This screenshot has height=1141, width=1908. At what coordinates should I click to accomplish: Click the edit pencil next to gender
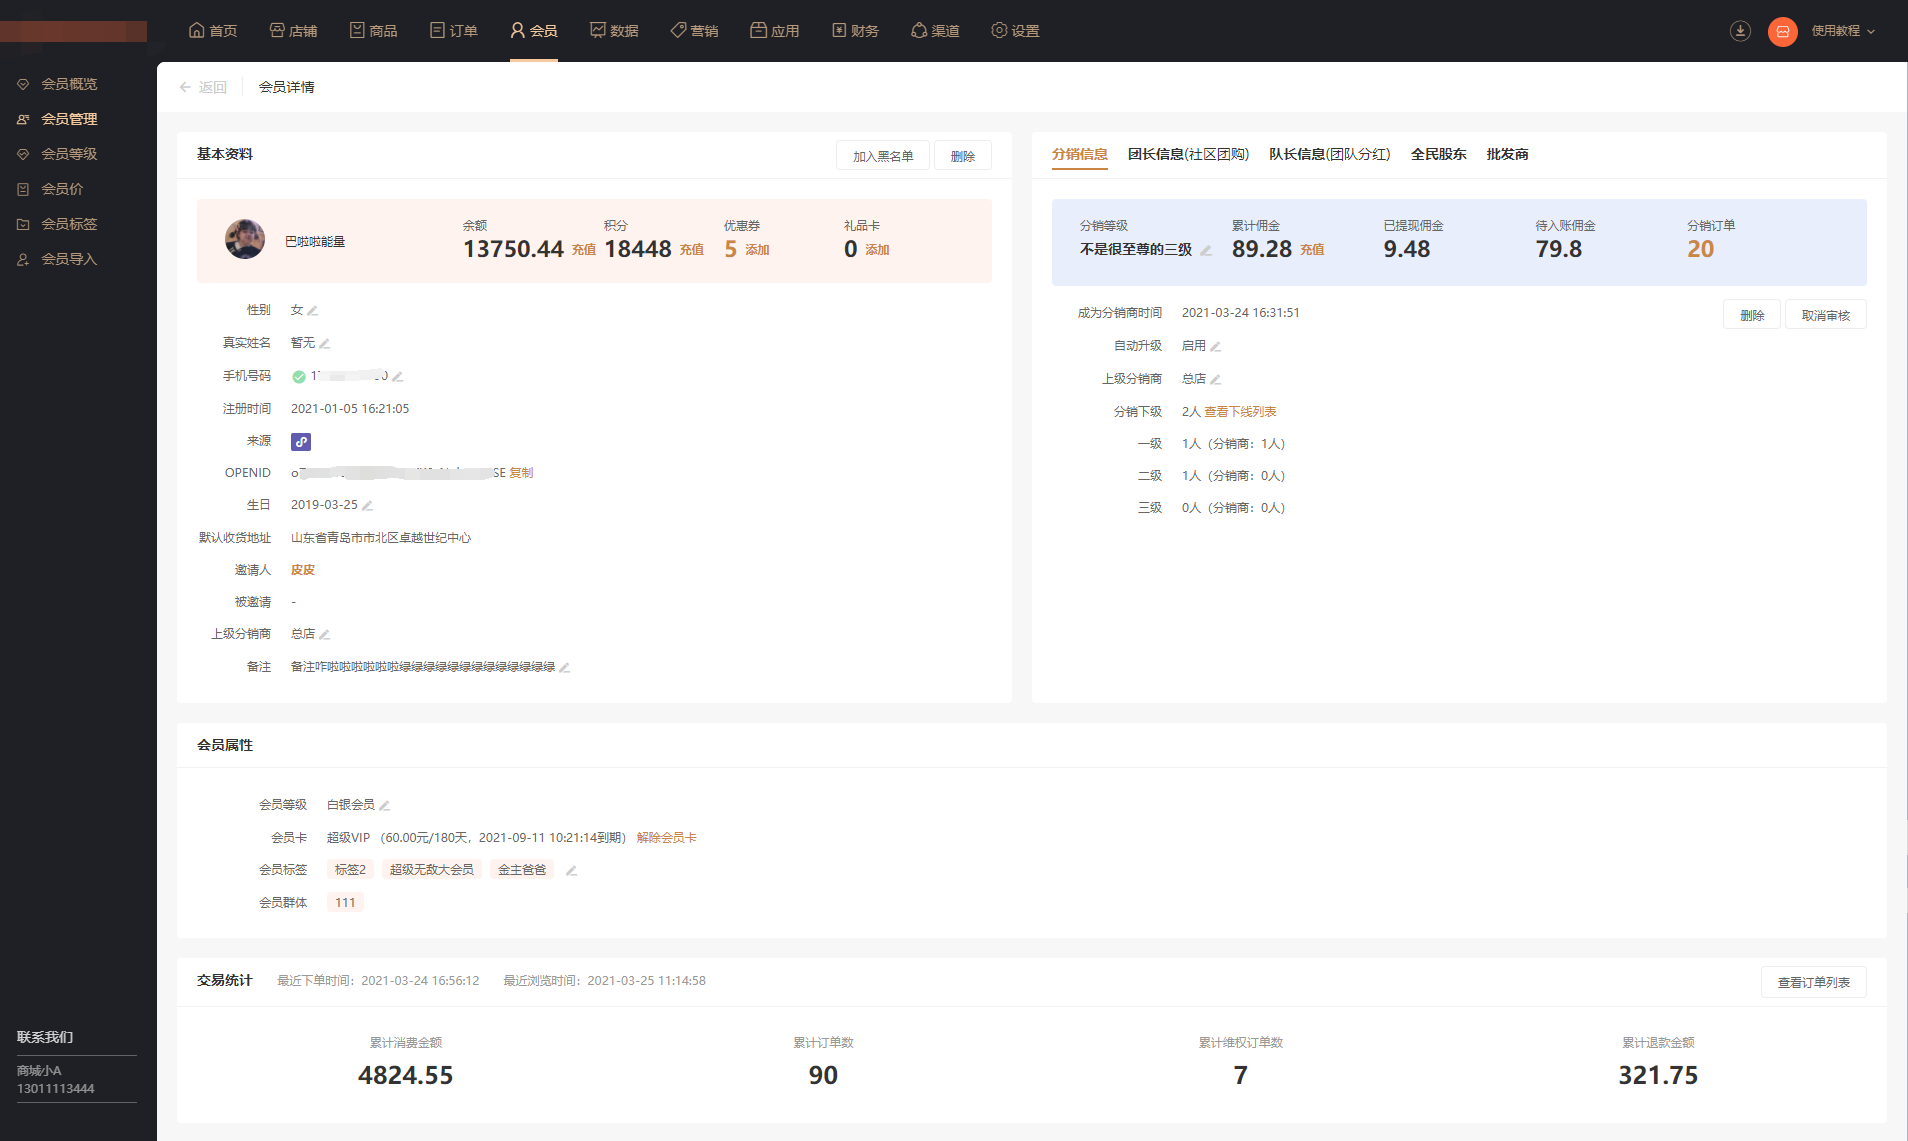tap(313, 311)
